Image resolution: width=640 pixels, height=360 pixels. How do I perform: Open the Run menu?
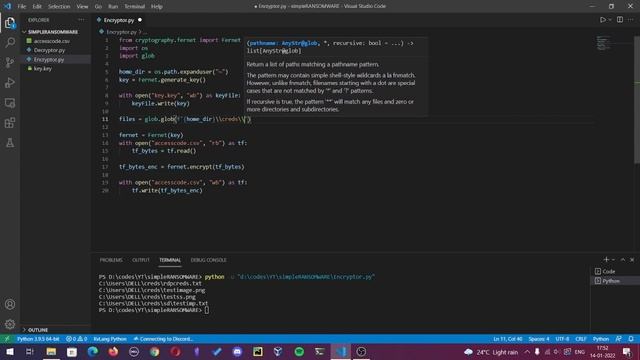(113, 7)
